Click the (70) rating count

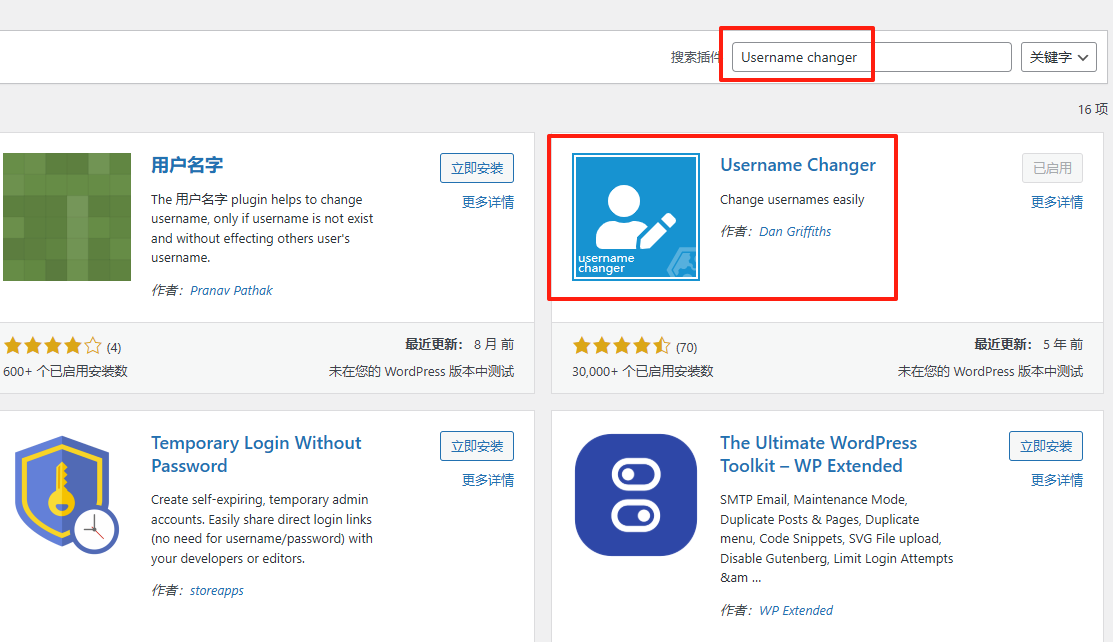[x=686, y=347]
